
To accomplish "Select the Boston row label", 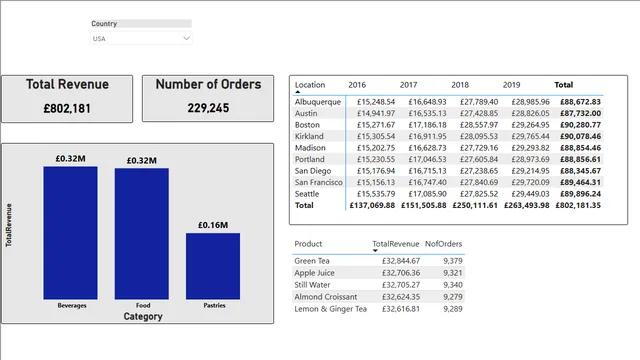I will (x=307, y=125).
